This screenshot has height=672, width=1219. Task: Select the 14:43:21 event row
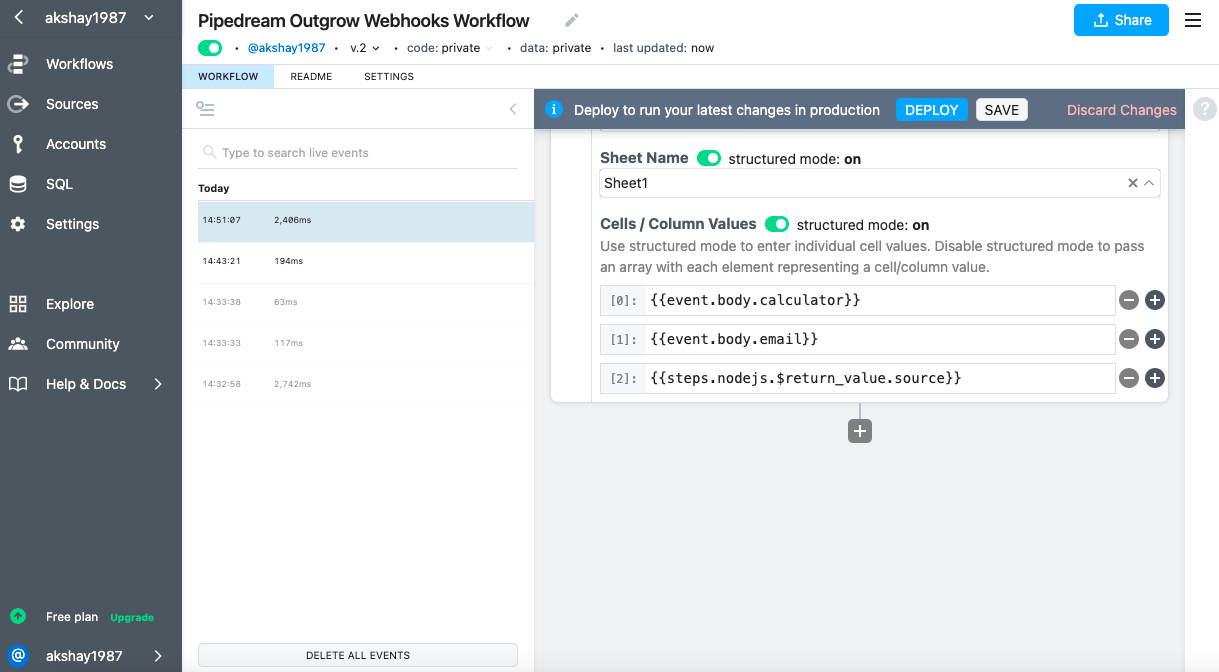(x=366, y=261)
